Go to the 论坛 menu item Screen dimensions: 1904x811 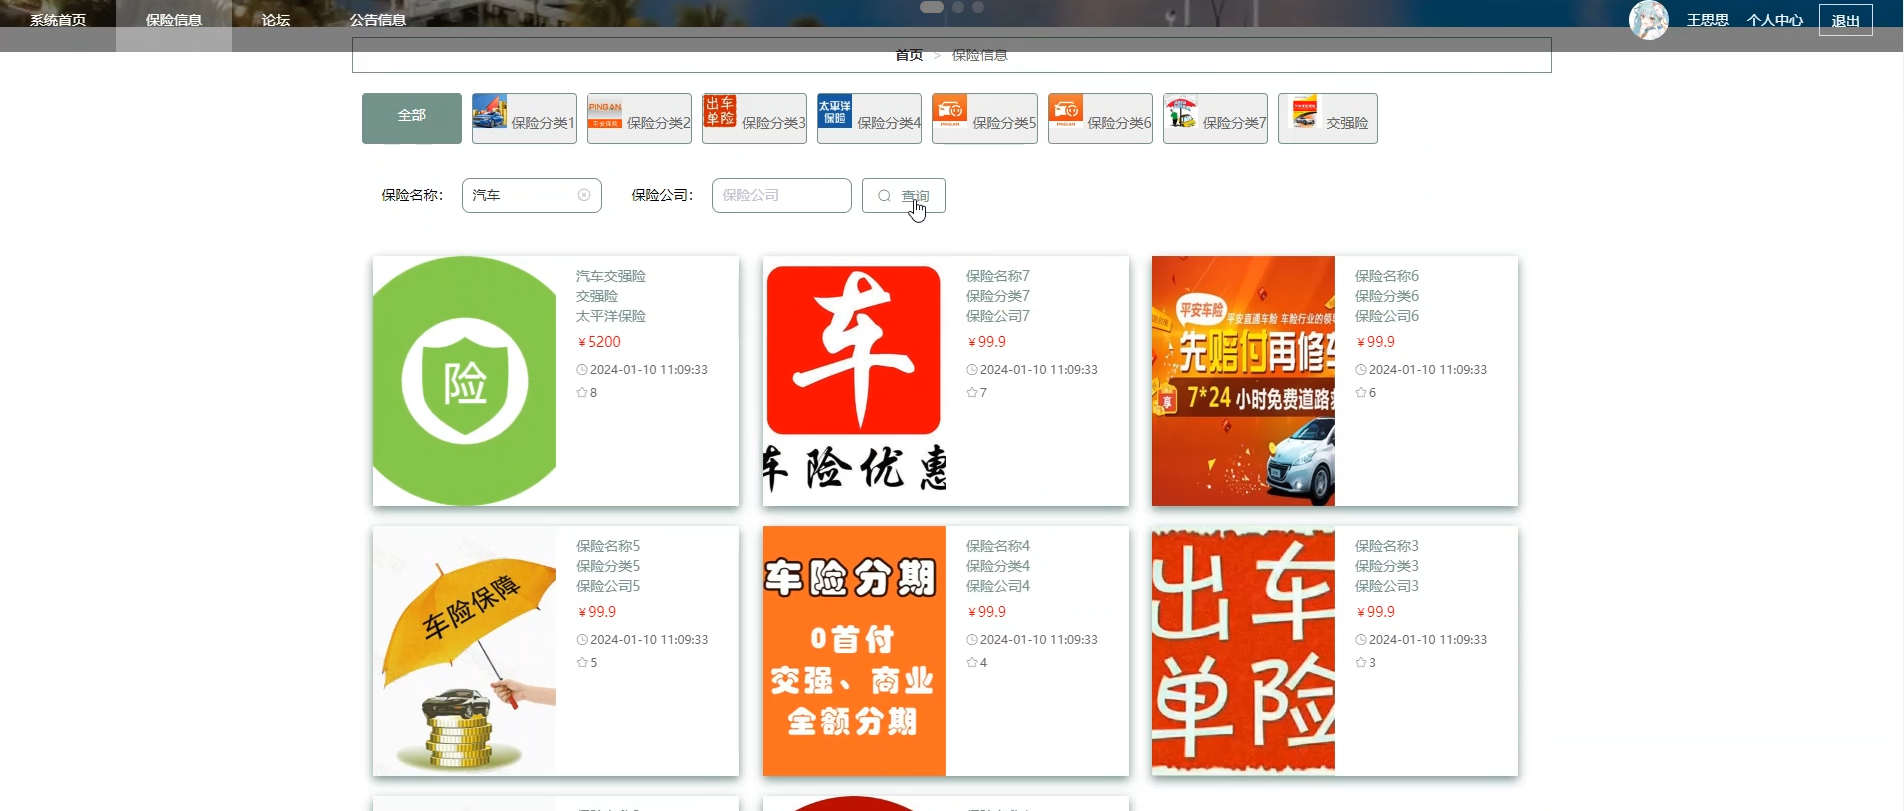pos(276,20)
